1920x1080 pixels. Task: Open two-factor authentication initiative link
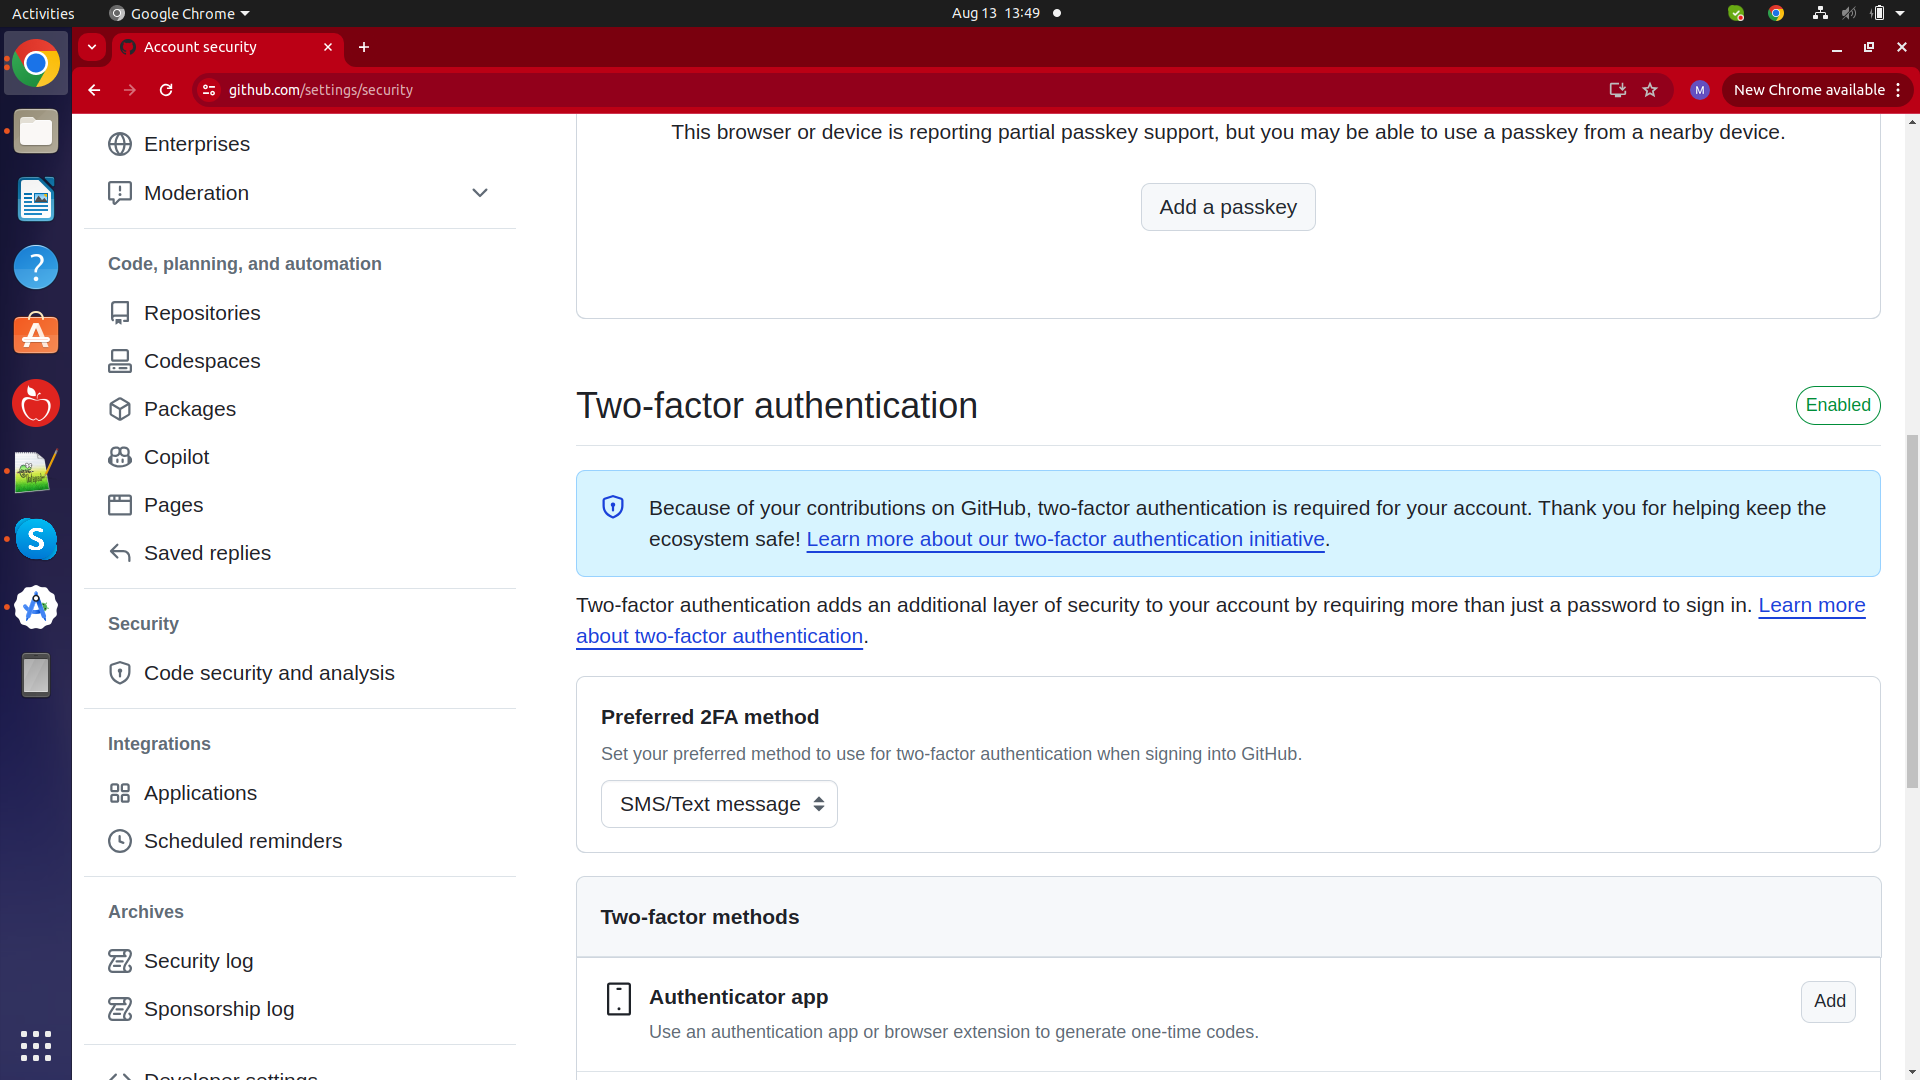1065,539
